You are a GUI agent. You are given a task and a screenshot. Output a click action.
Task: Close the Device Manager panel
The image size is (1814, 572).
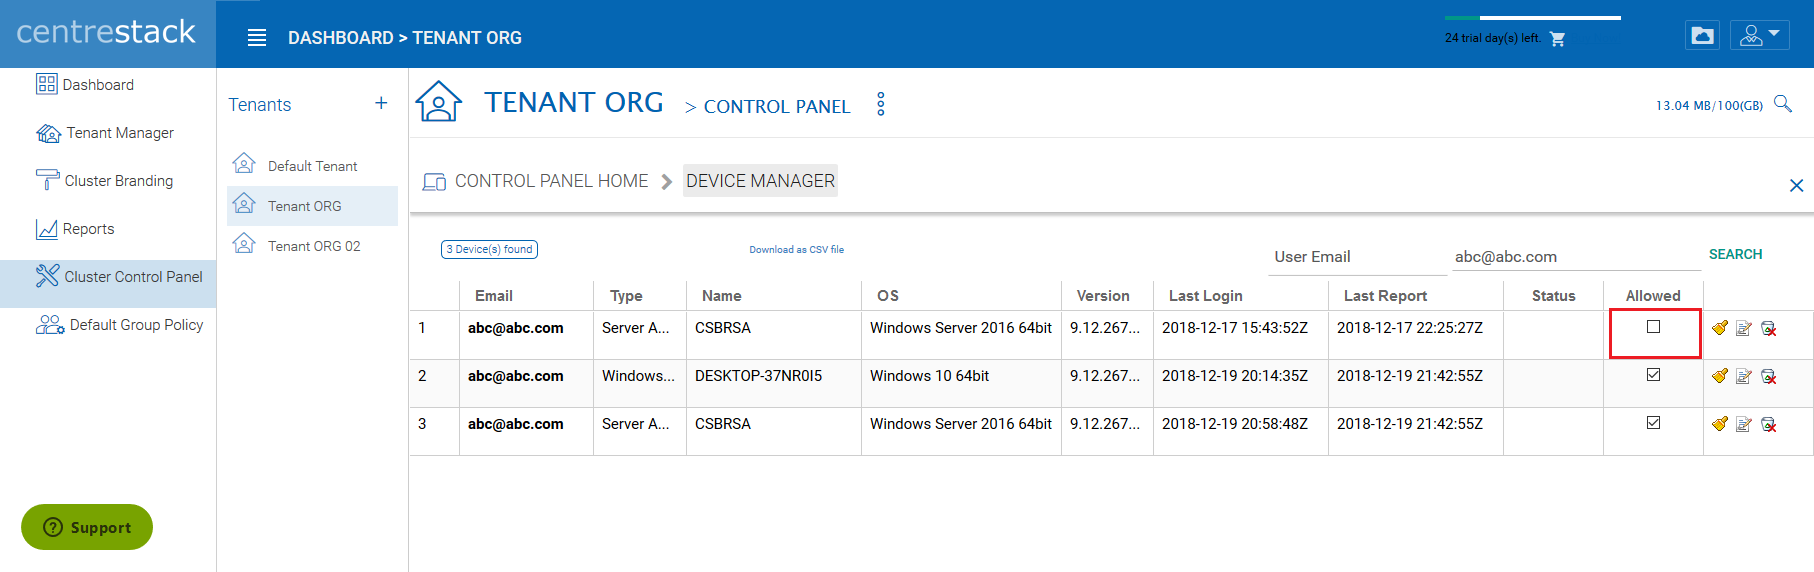coord(1796,185)
